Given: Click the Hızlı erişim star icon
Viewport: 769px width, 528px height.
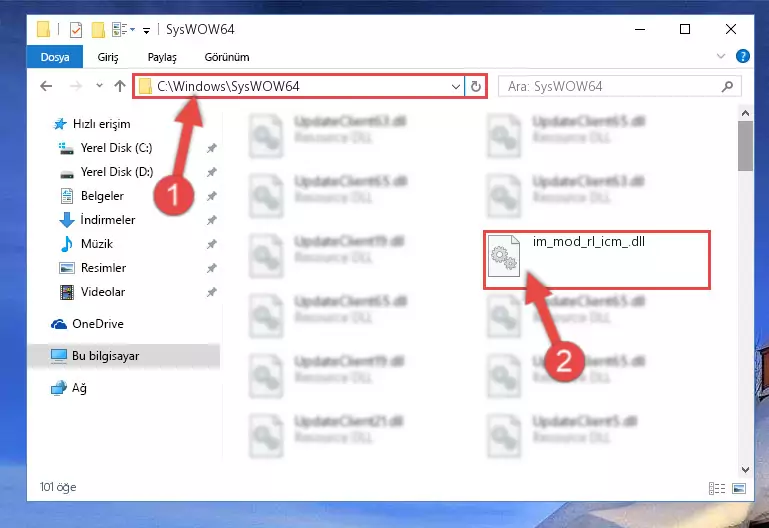Looking at the screenshot, I should 60,124.
